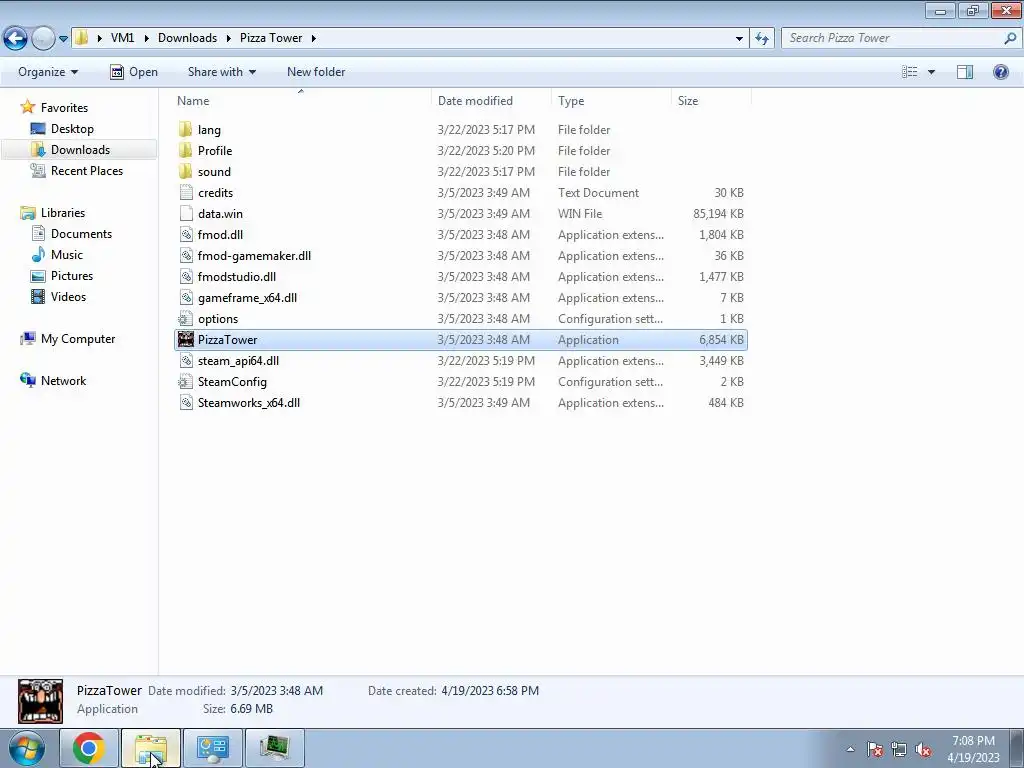The image size is (1024, 768).
Task: Select the fmod-gamemaker.dll file icon
Action: tap(185, 255)
